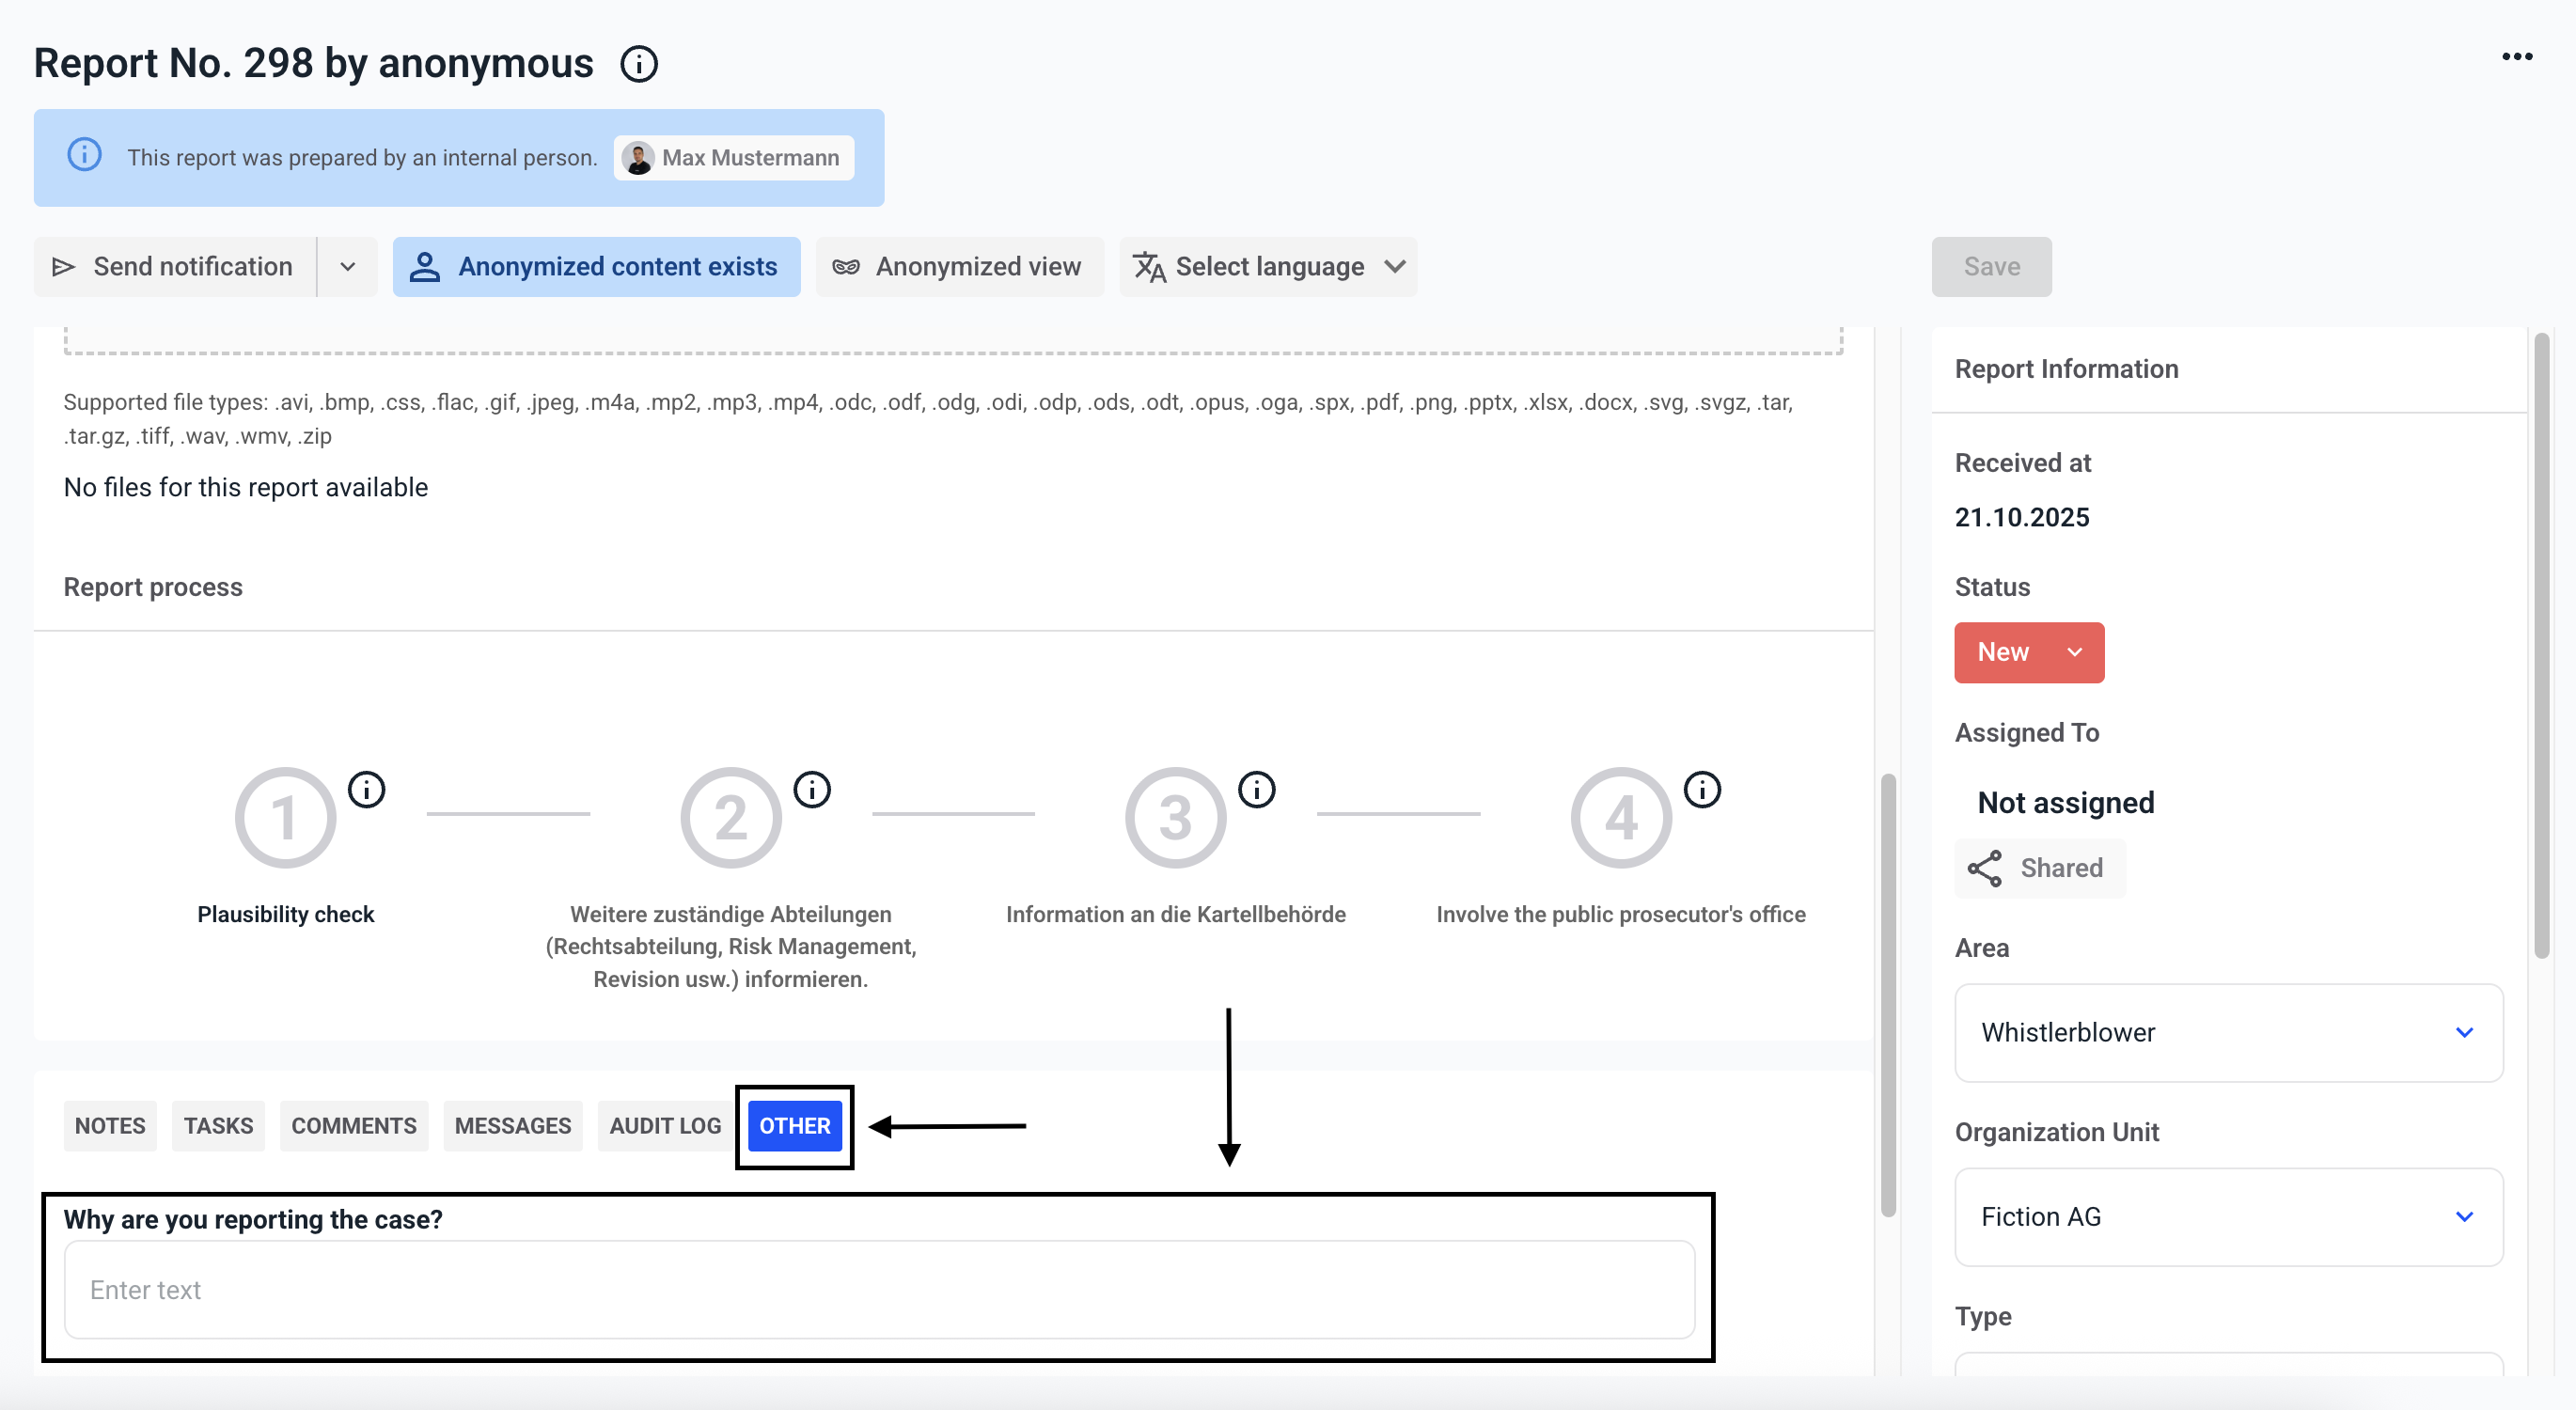
Task: Click the 'Why are you reporting' text field
Action: click(878, 1290)
